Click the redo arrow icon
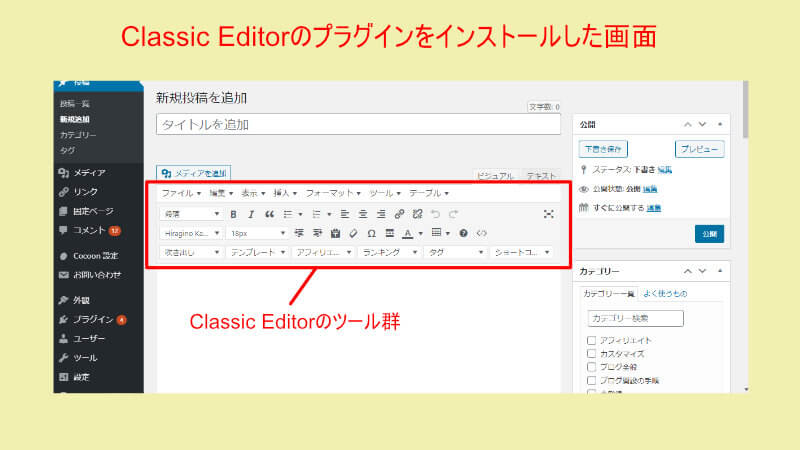800x450 pixels. [x=453, y=214]
